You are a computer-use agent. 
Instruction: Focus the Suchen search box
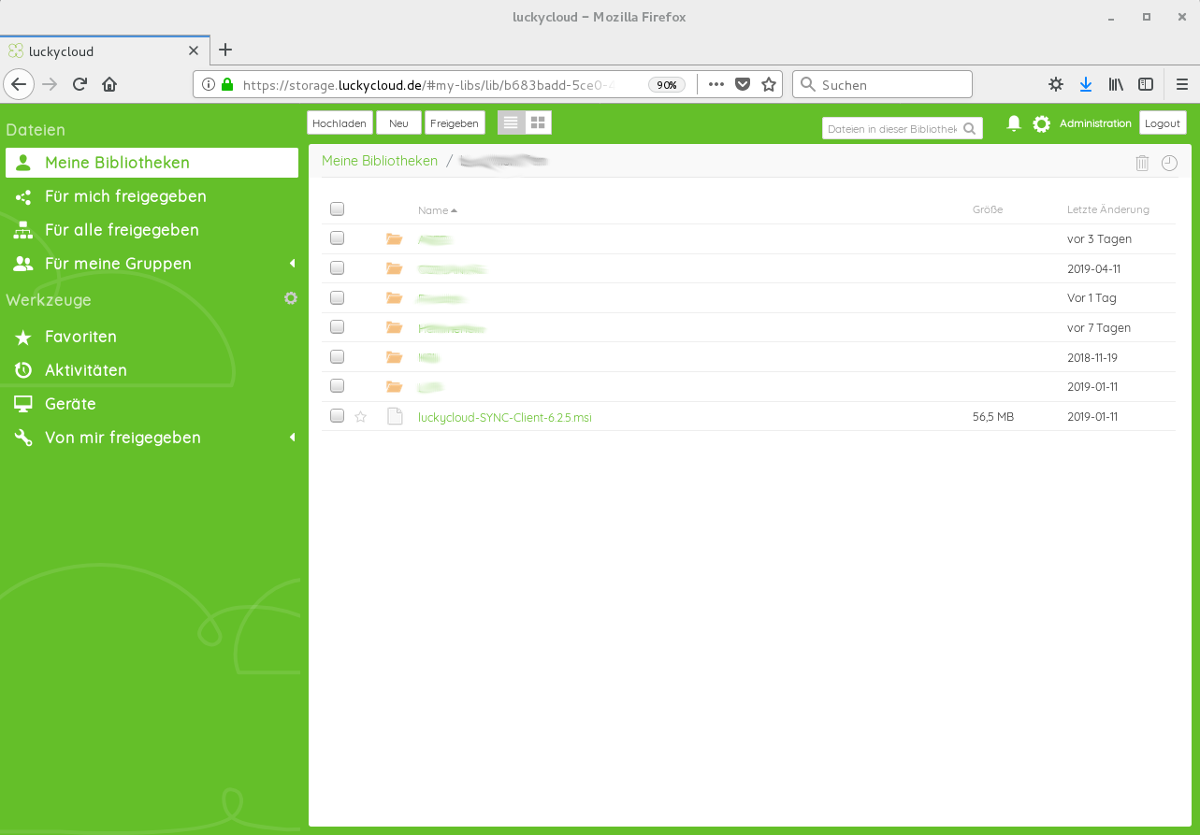tap(882, 85)
